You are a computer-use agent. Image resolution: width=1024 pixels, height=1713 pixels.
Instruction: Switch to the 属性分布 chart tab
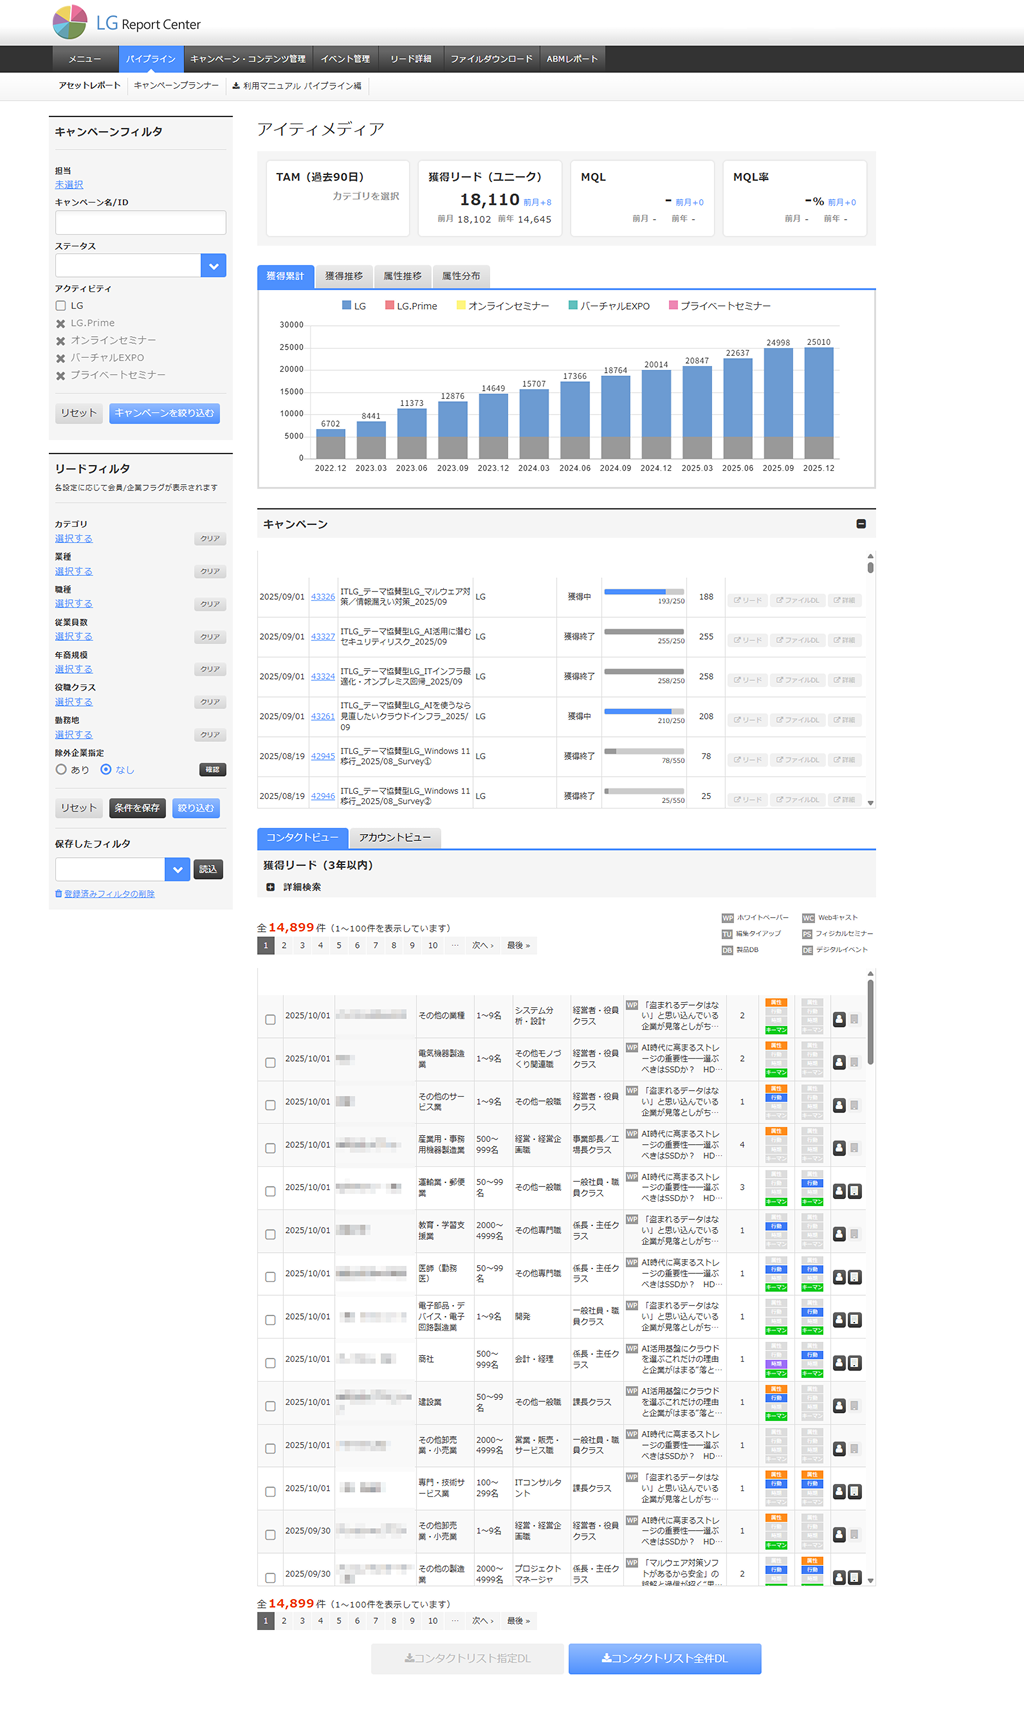click(461, 276)
